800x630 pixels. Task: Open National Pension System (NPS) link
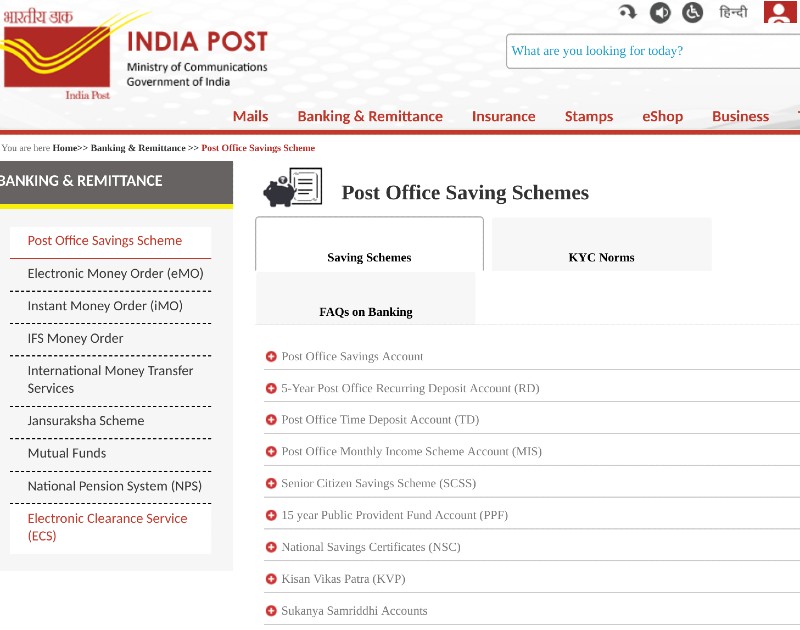115,486
